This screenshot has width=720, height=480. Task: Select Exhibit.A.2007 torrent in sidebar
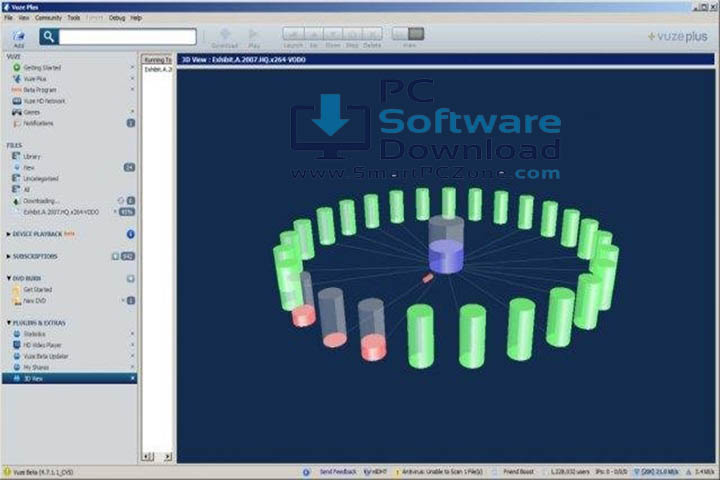point(61,212)
